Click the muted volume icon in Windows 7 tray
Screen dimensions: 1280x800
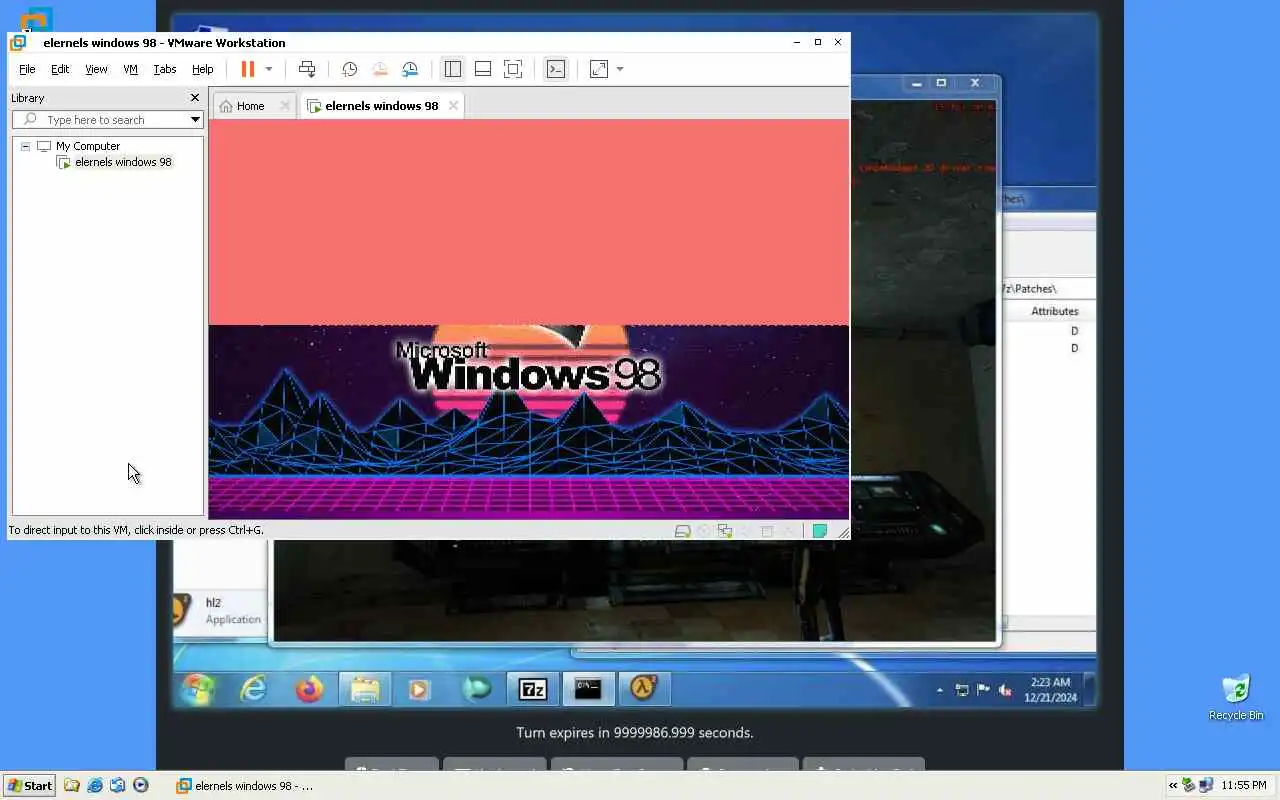pyautogui.click(x=1005, y=690)
